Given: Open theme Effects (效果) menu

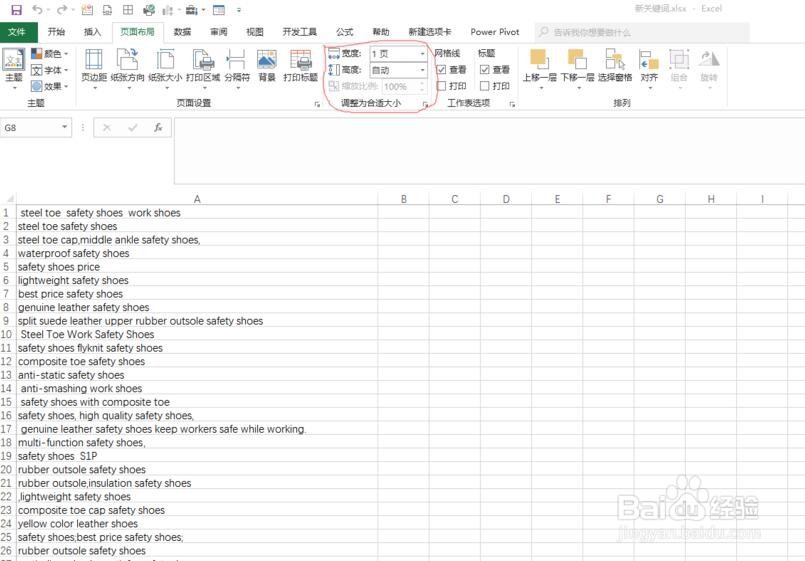Looking at the screenshot, I should (x=49, y=86).
